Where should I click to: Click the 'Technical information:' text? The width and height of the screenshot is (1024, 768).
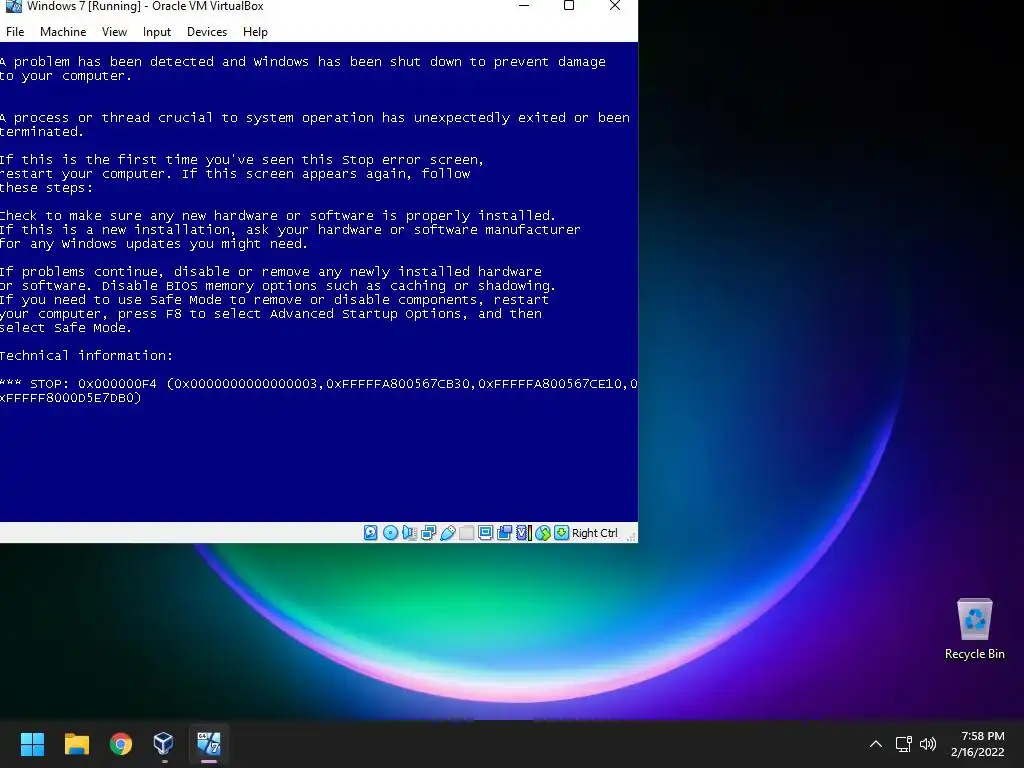[86, 355]
